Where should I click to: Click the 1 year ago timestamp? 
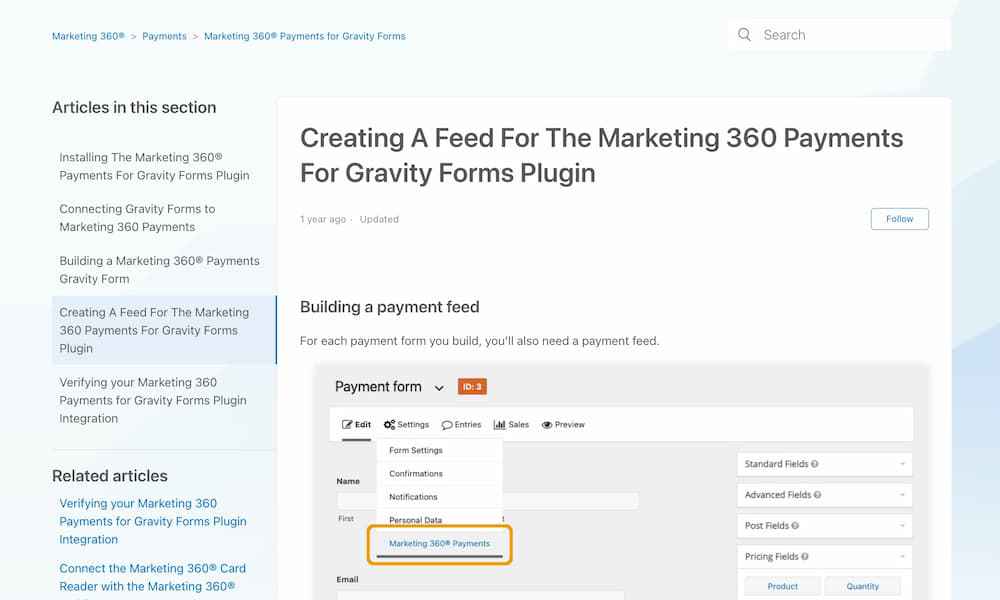click(x=323, y=219)
